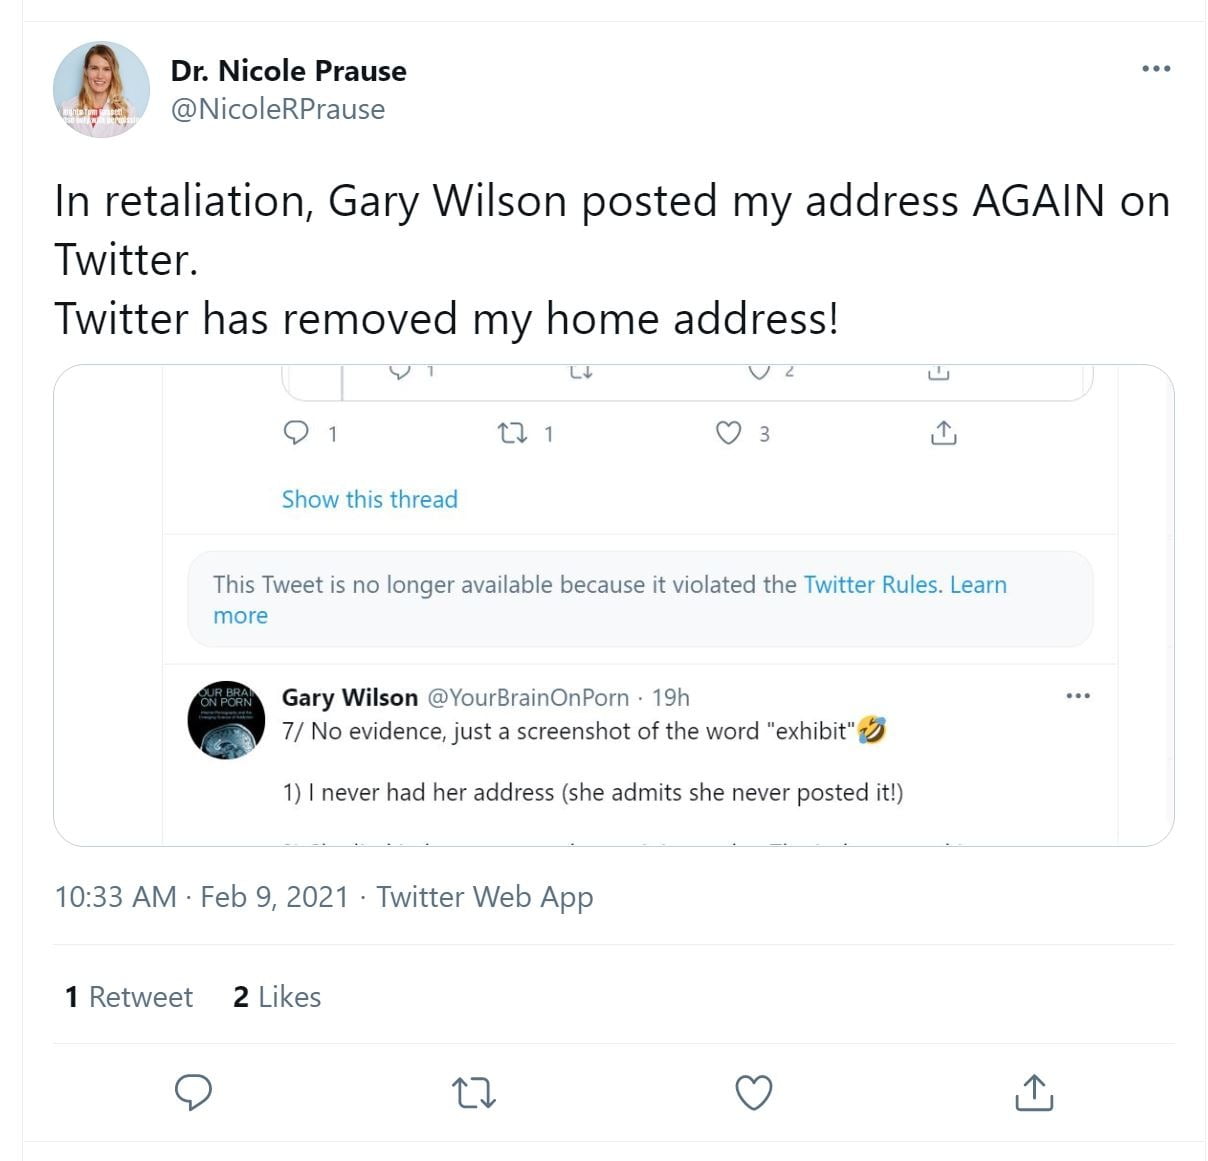
Task: Click the embedded tweet's reply bubble icon
Action: point(296,432)
